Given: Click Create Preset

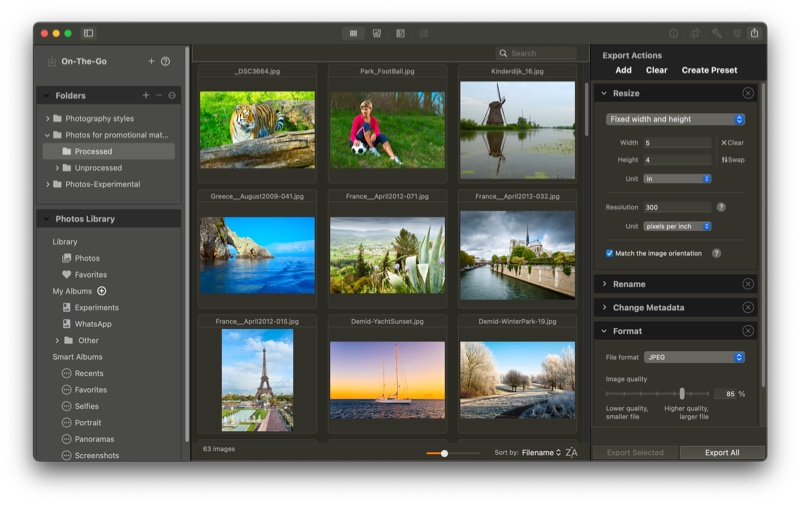Looking at the screenshot, I should point(709,70).
